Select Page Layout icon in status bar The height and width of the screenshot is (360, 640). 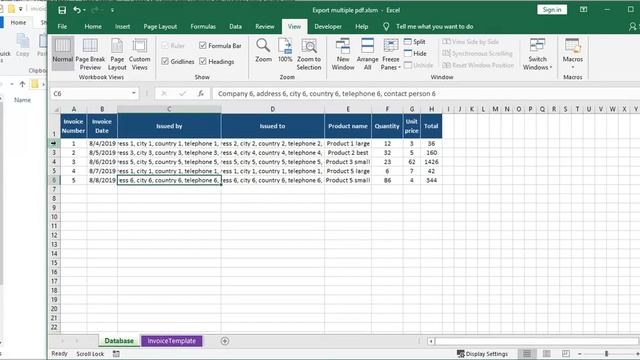coord(547,354)
